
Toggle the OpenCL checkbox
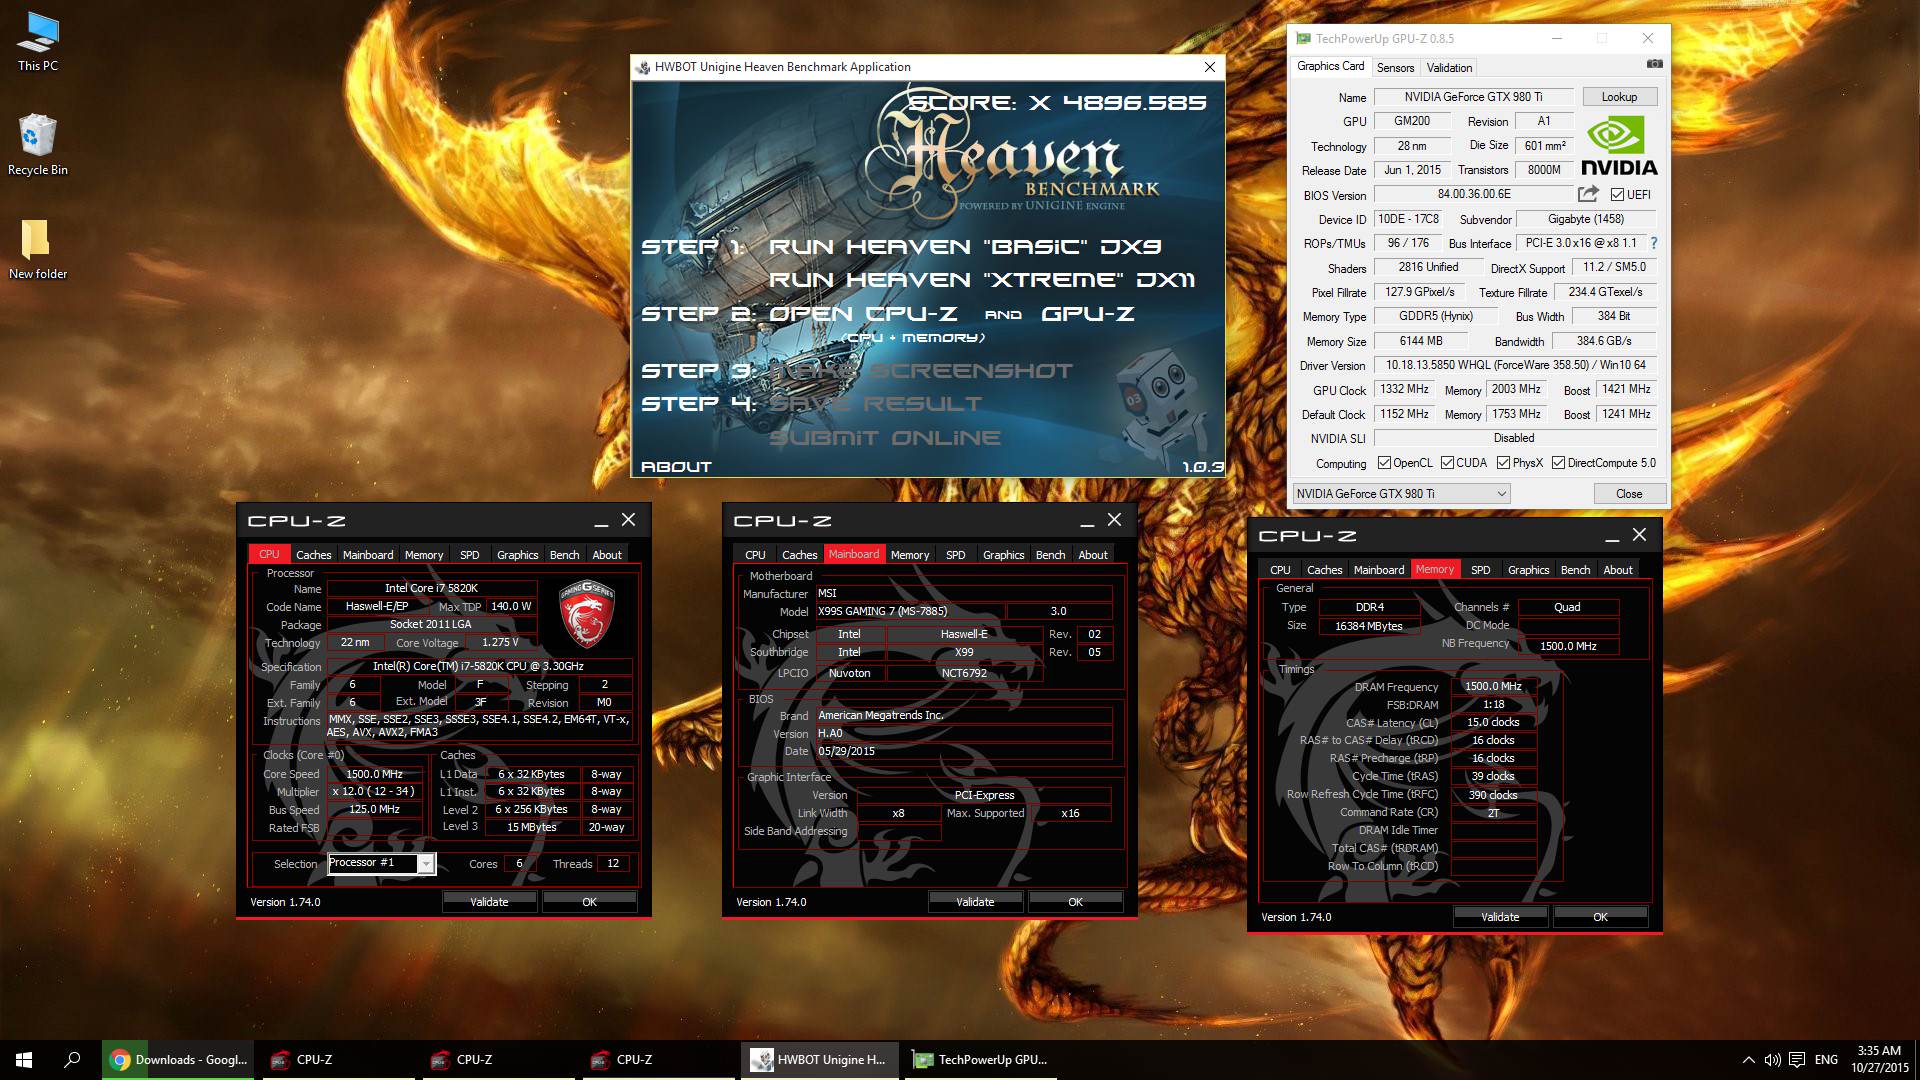[1384, 463]
